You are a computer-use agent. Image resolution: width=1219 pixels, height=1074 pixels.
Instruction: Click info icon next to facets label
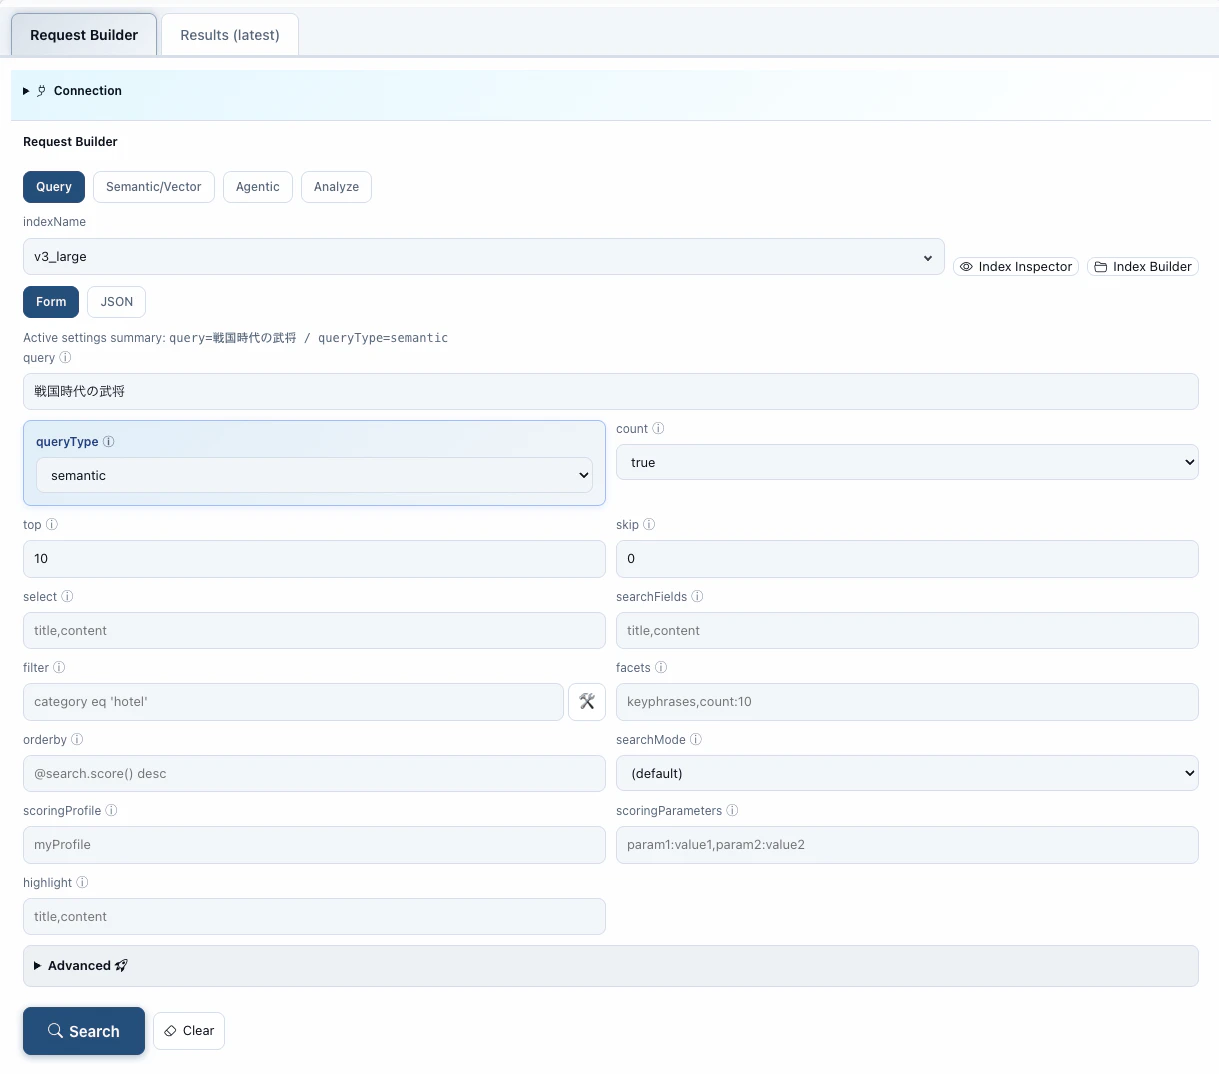(661, 668)
